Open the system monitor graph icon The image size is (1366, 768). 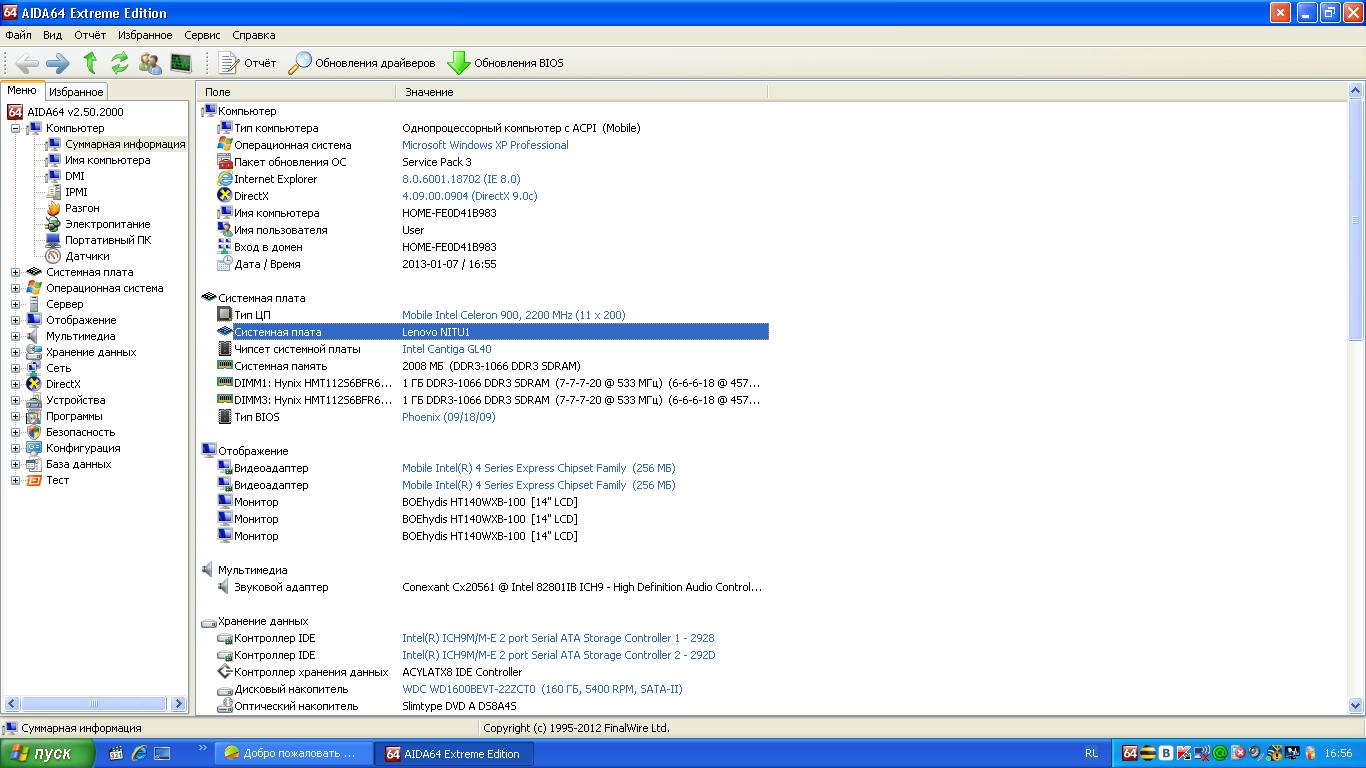181,63
